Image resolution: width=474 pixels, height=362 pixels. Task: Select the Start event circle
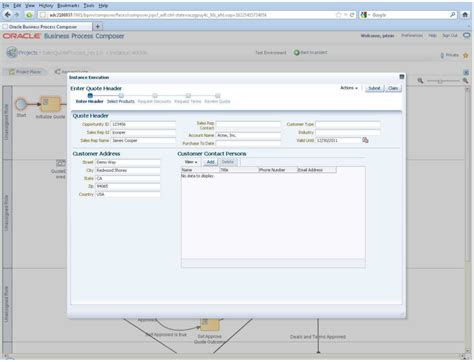pyautogui.click(x=21, y=104)
